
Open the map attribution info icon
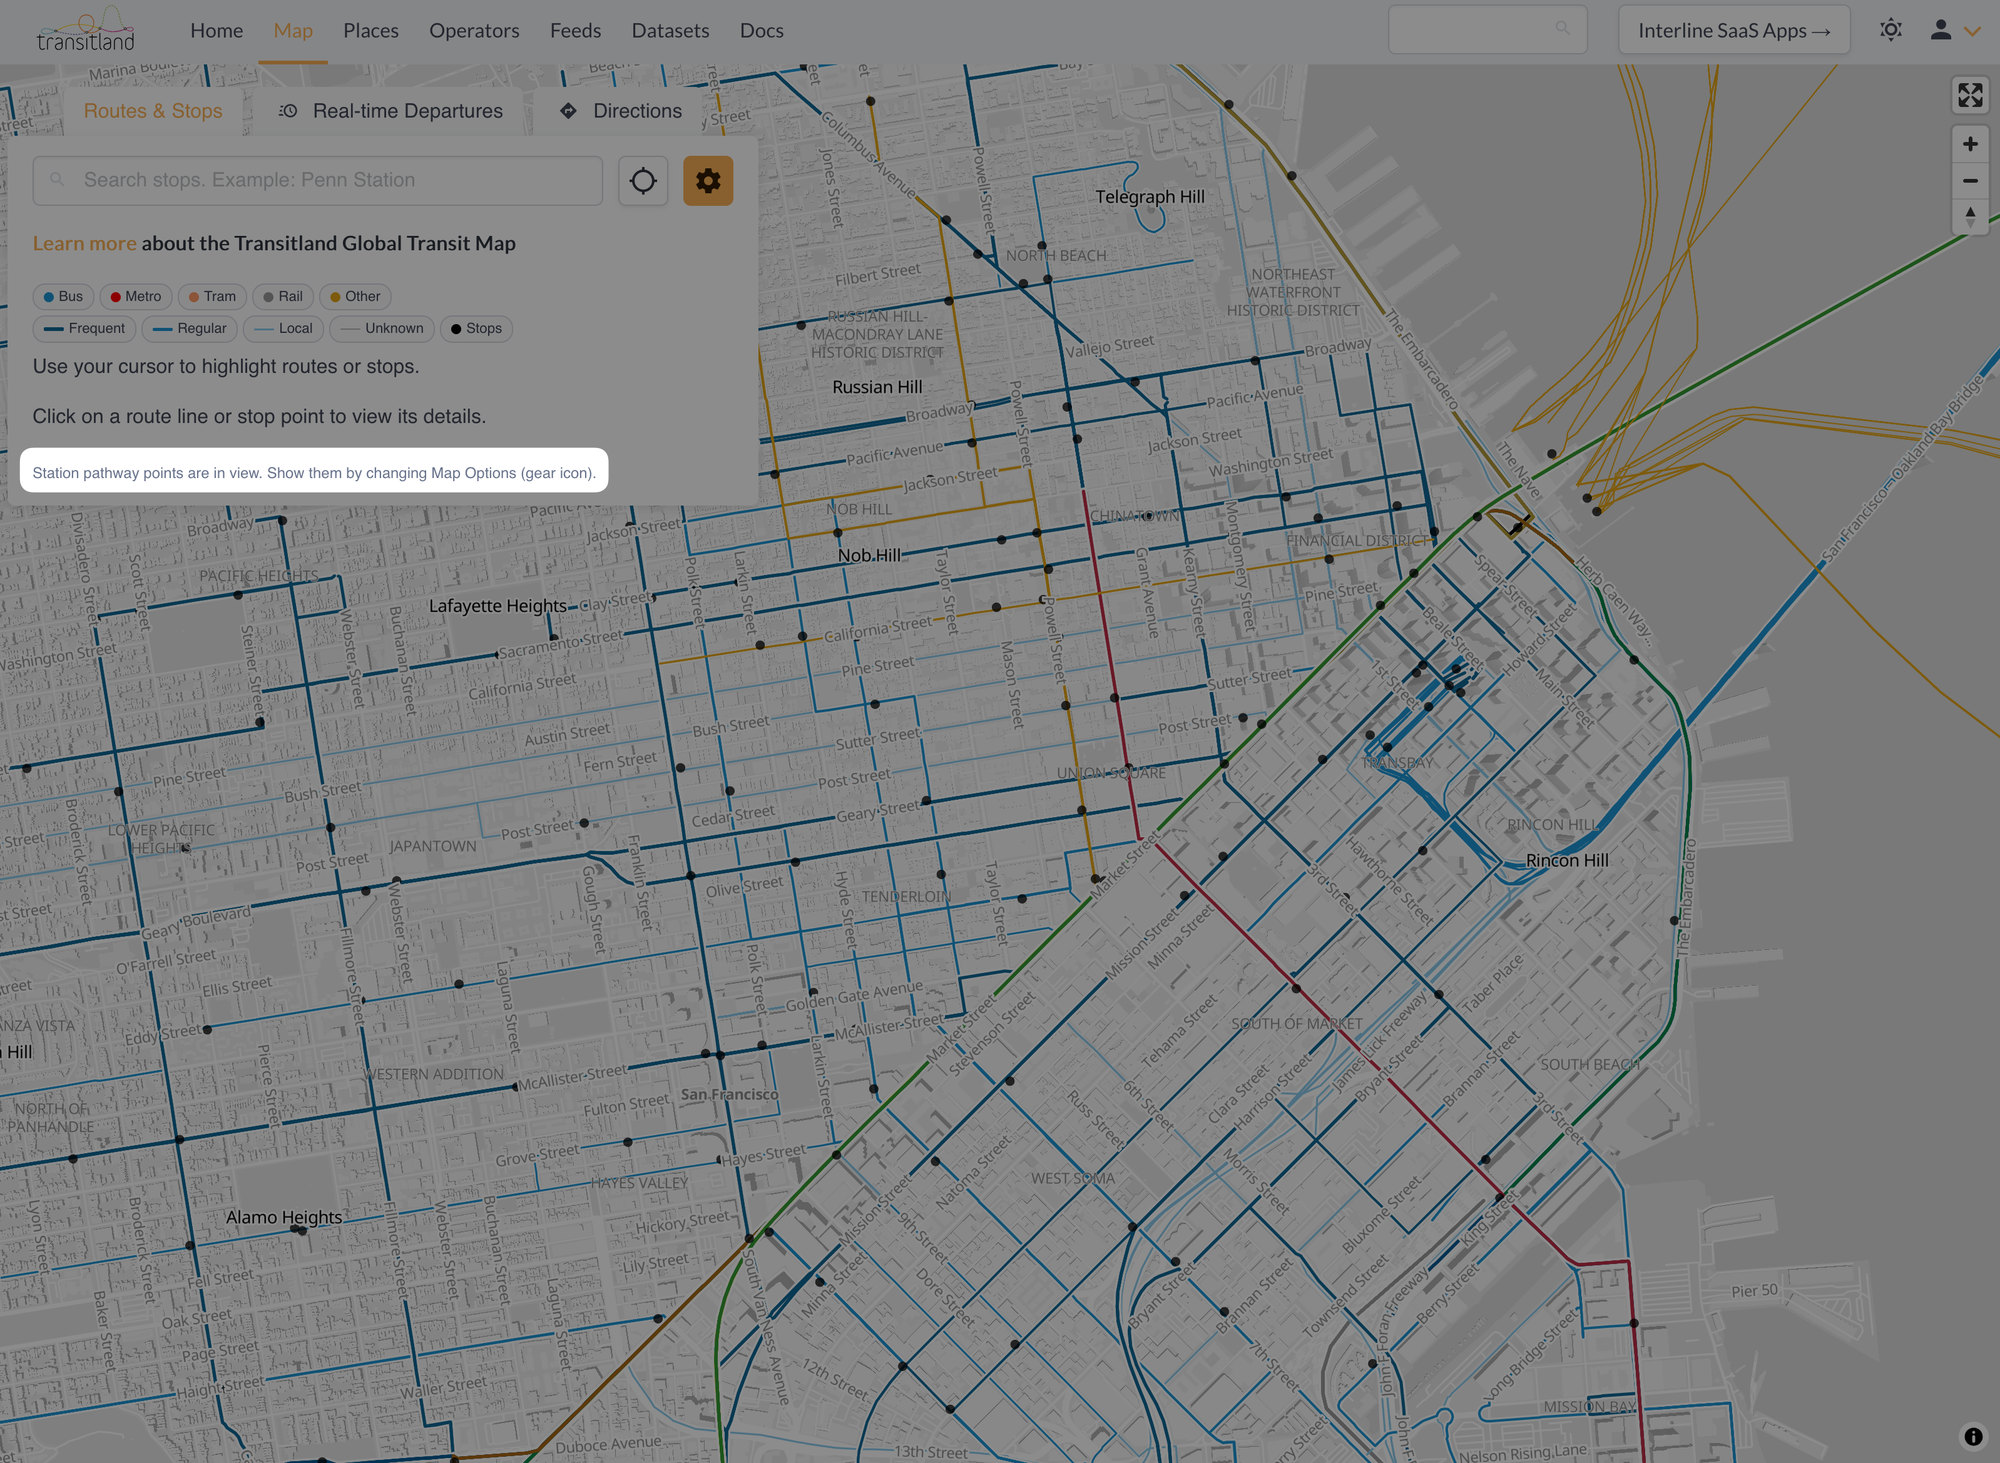tap(1972, 1436)
